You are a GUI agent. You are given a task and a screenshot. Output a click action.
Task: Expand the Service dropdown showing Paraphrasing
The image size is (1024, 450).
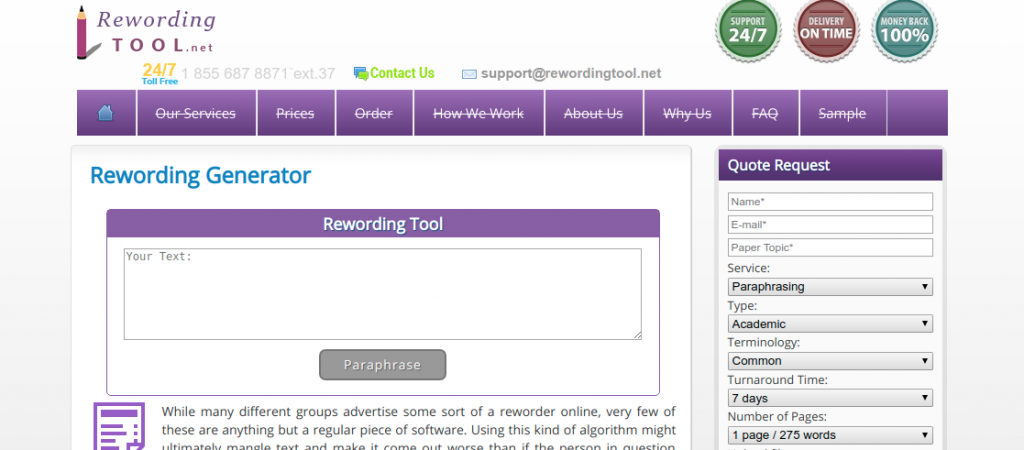830,287
